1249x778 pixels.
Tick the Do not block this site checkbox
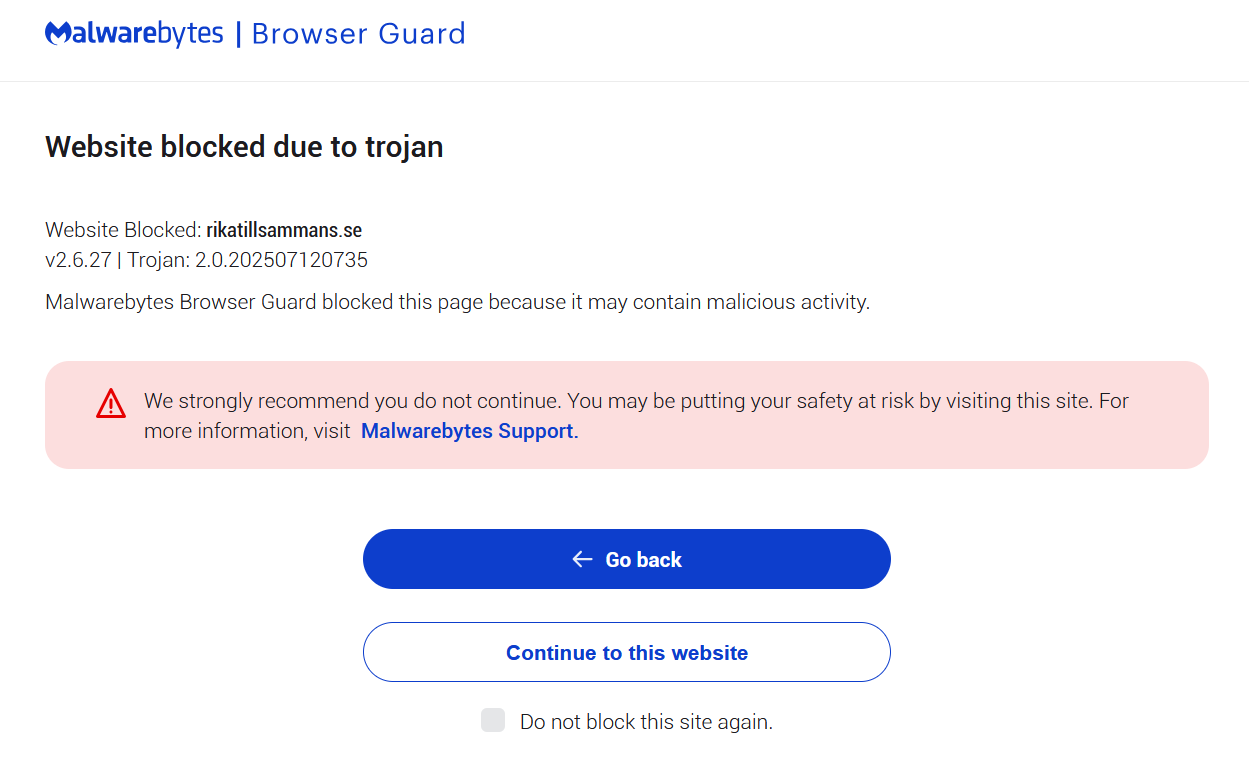coord(493,720)
